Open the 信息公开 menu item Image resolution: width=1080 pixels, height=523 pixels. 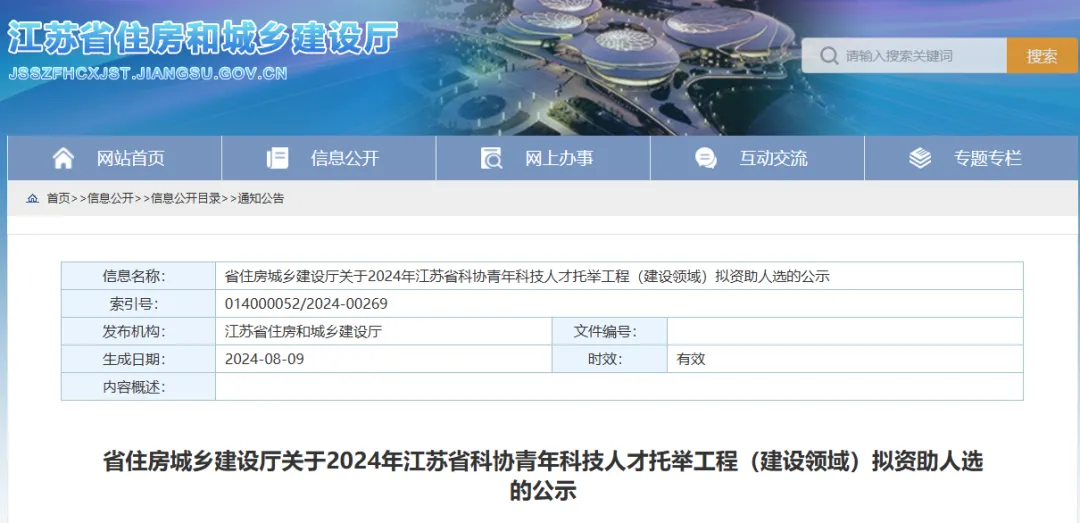click(x=329, y=158)
